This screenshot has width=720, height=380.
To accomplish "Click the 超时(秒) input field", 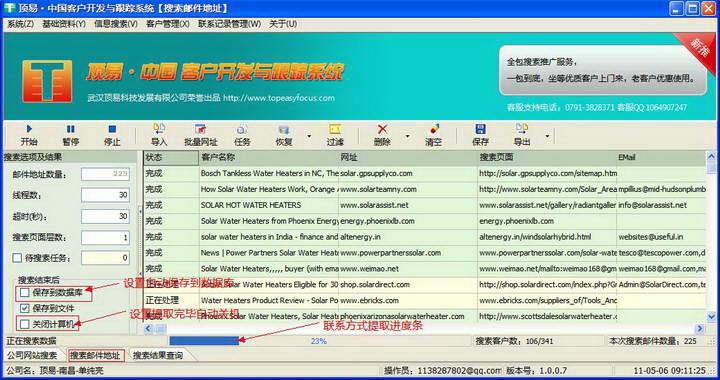I will point(105,216).
